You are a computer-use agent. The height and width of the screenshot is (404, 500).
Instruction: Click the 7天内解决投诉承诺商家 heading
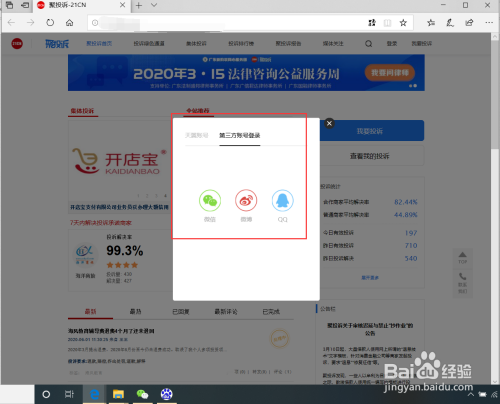point(101,223)
